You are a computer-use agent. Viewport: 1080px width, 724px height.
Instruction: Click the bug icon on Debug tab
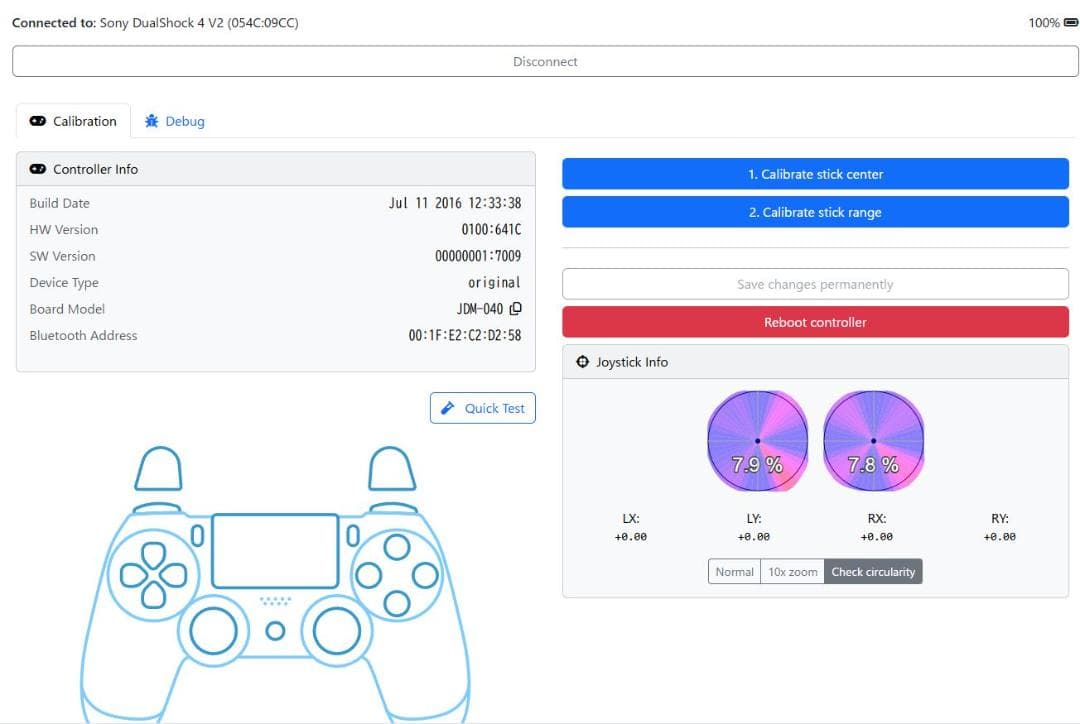[151, 121]
